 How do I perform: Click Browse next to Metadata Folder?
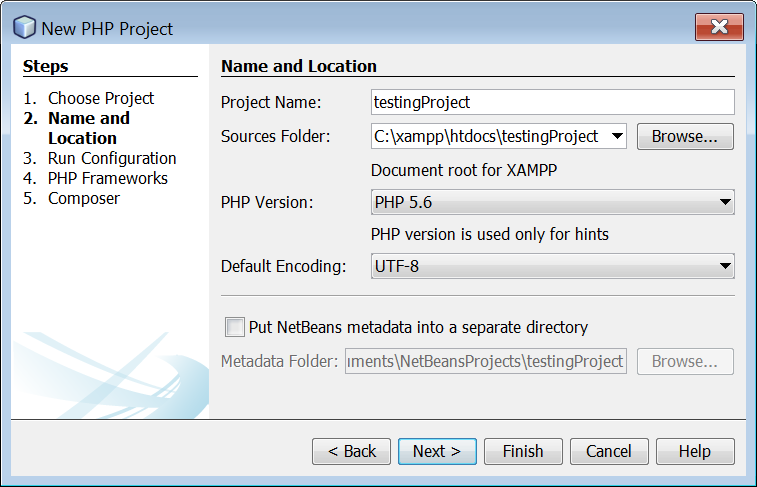coord(685,361)
